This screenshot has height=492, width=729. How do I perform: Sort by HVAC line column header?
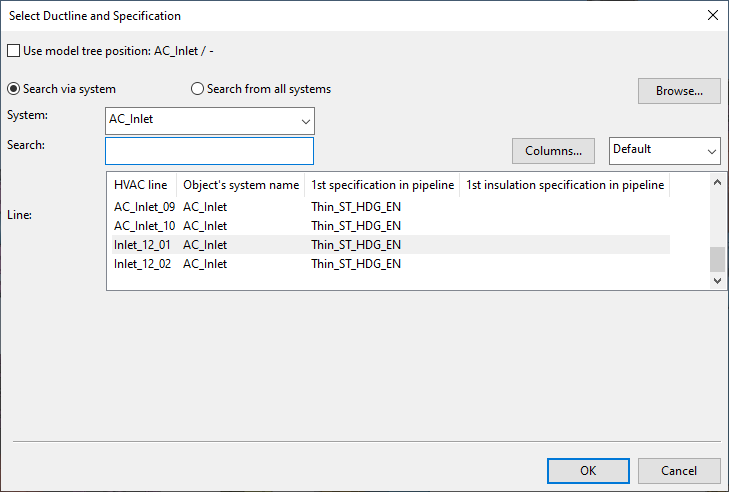tap(141, 185)
